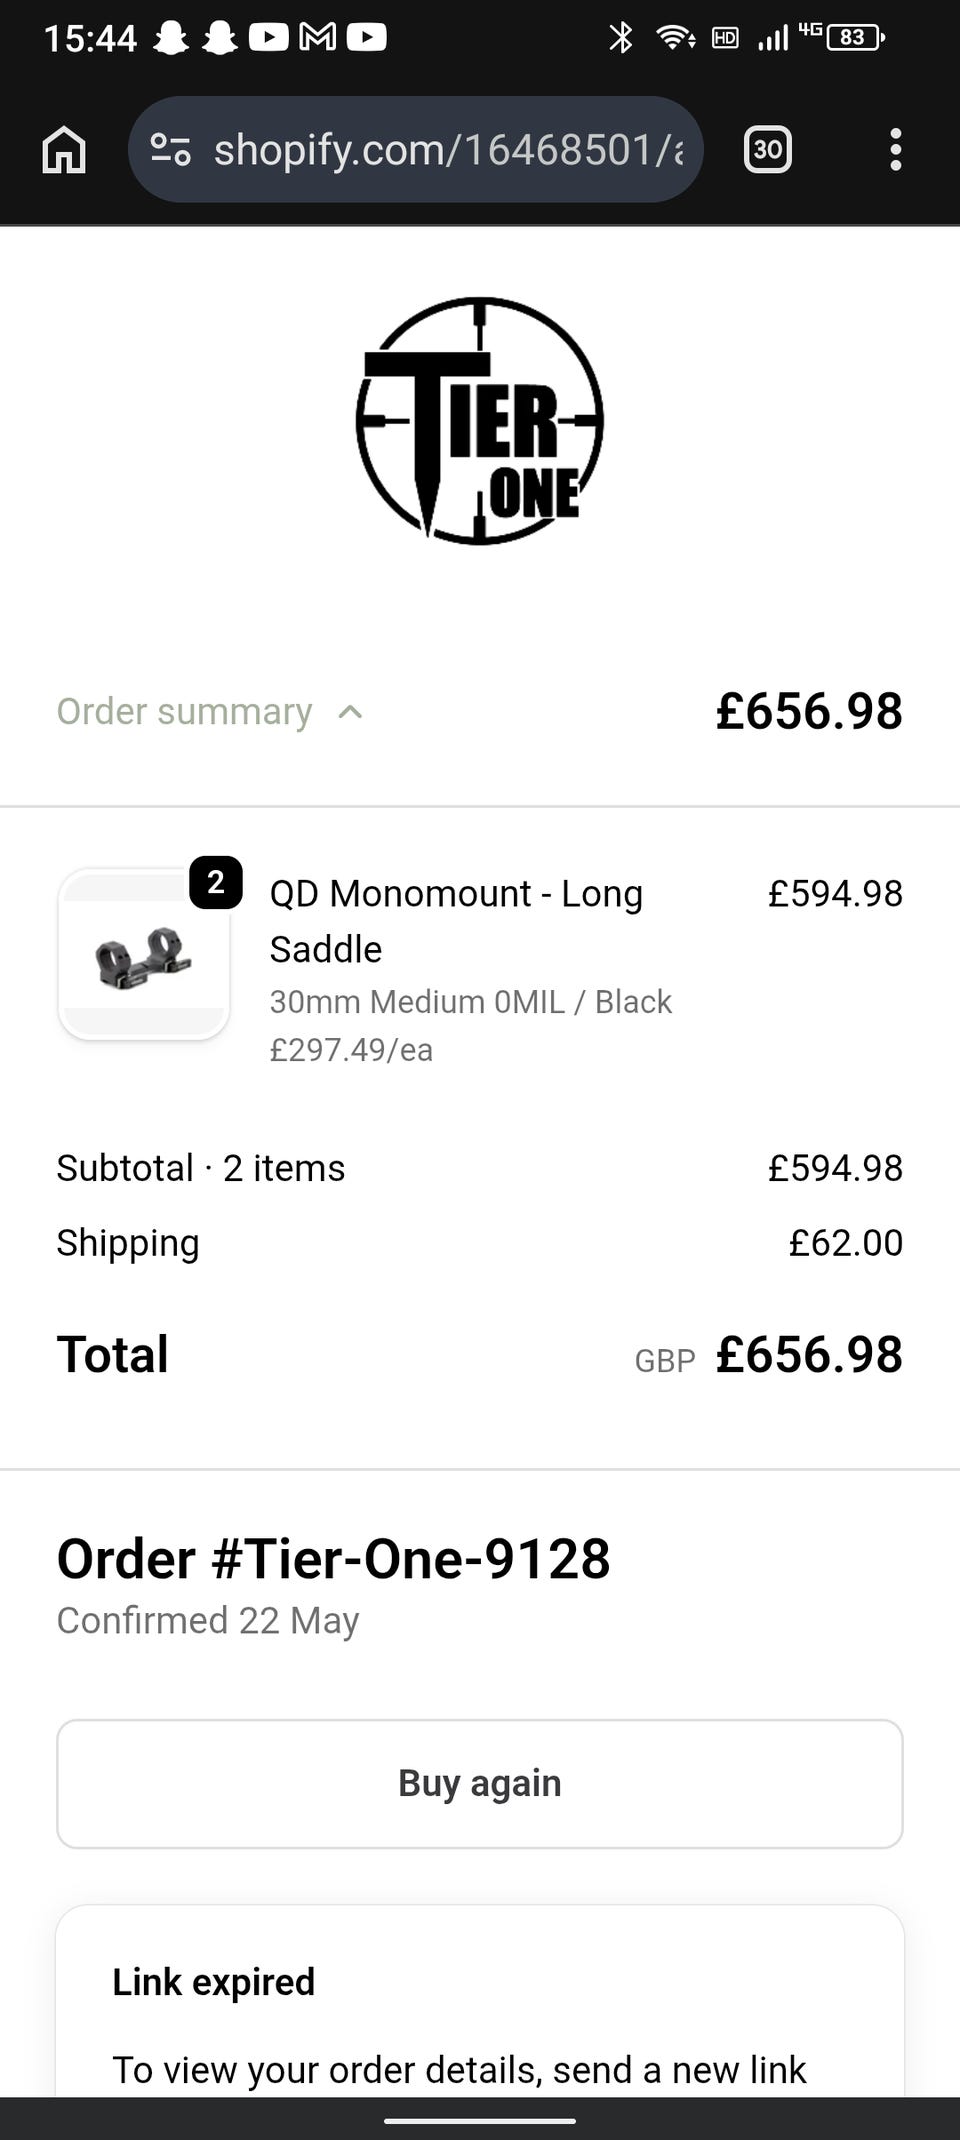The height and width of the screenshot is (2140, 960).
Task: Open the tab switcher showing 30 tabs
Action: click(768, 150)
